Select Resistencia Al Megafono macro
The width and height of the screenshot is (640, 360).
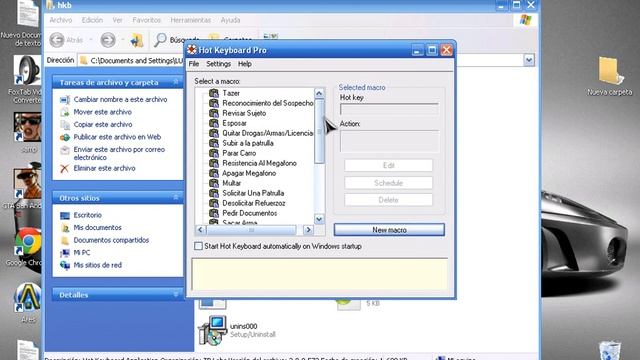click(x=259, y=163)
